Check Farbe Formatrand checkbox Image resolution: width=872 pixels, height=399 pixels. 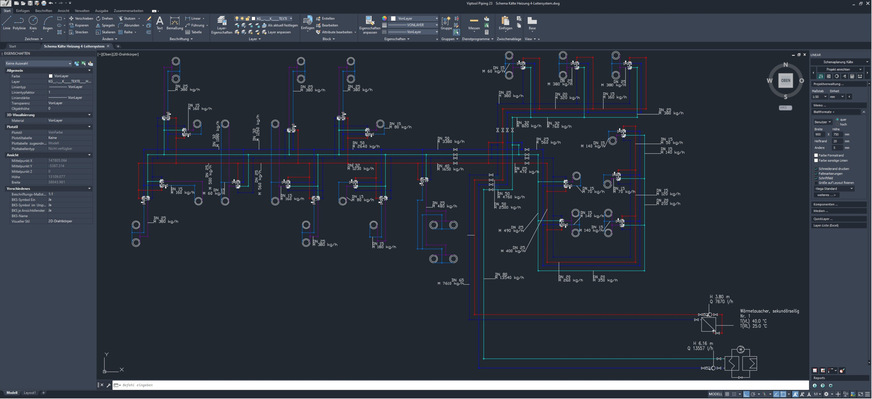click(816, 155)
